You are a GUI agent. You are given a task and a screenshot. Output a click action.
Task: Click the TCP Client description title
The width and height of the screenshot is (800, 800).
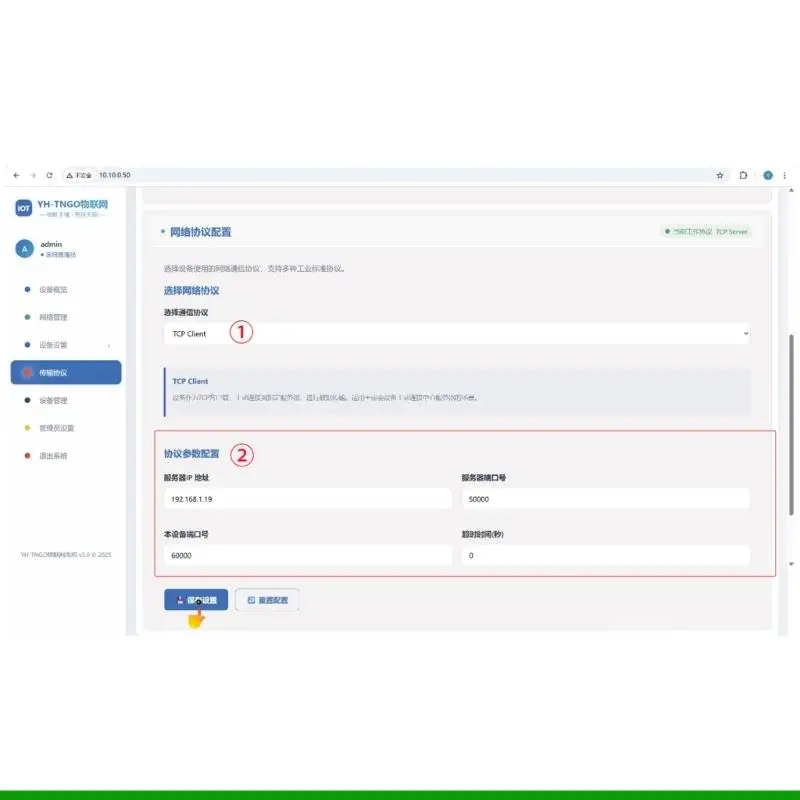[x=190, y=381]
